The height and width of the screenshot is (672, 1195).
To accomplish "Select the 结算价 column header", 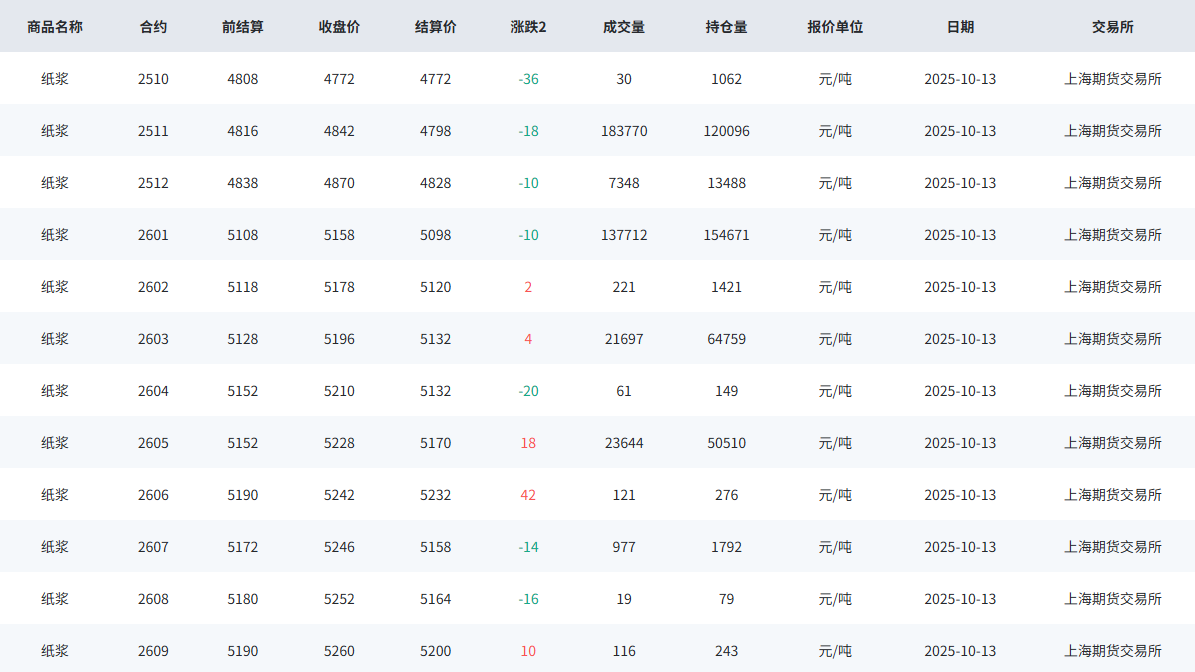I will pos(435,27).
